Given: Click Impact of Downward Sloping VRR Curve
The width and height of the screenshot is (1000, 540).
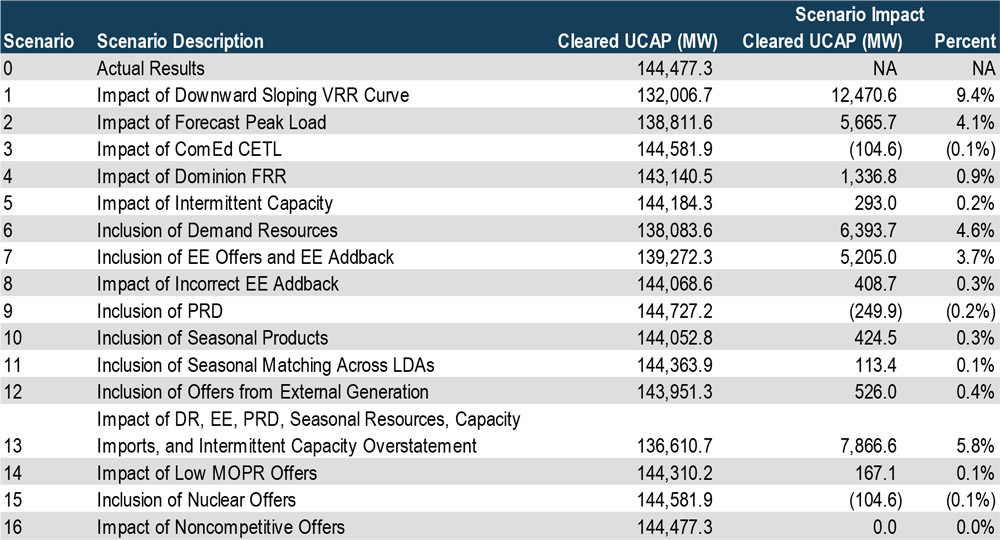Looking at the screenshot, I should [253, 96].
